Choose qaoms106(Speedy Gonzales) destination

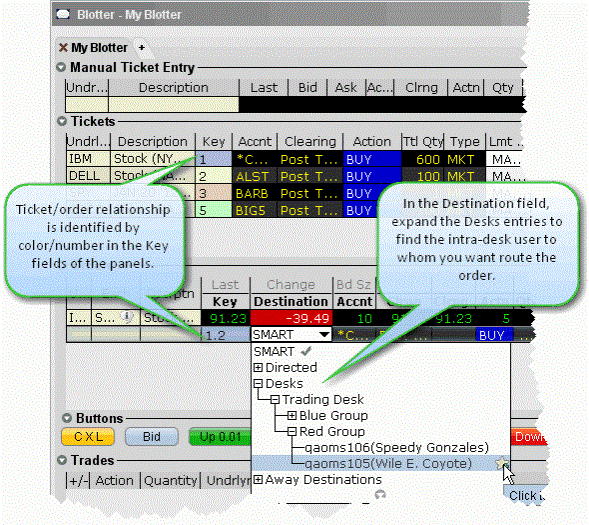click(x=396, y=448)
